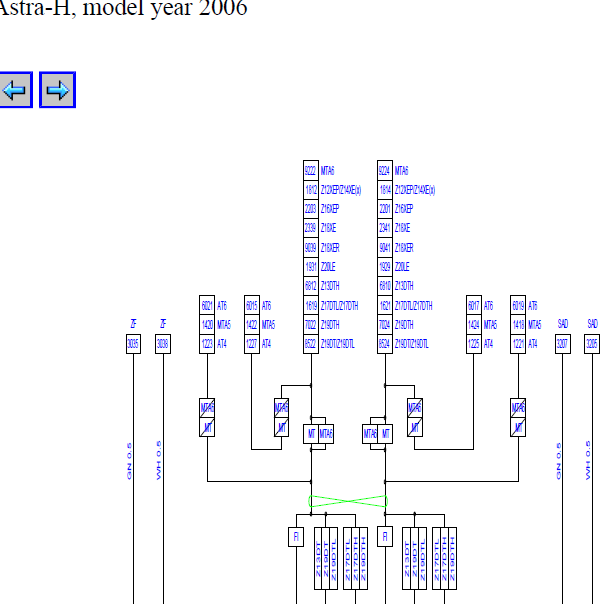
Task: Open reference 1225 beside AT4
Action: [x=474, y=344]
